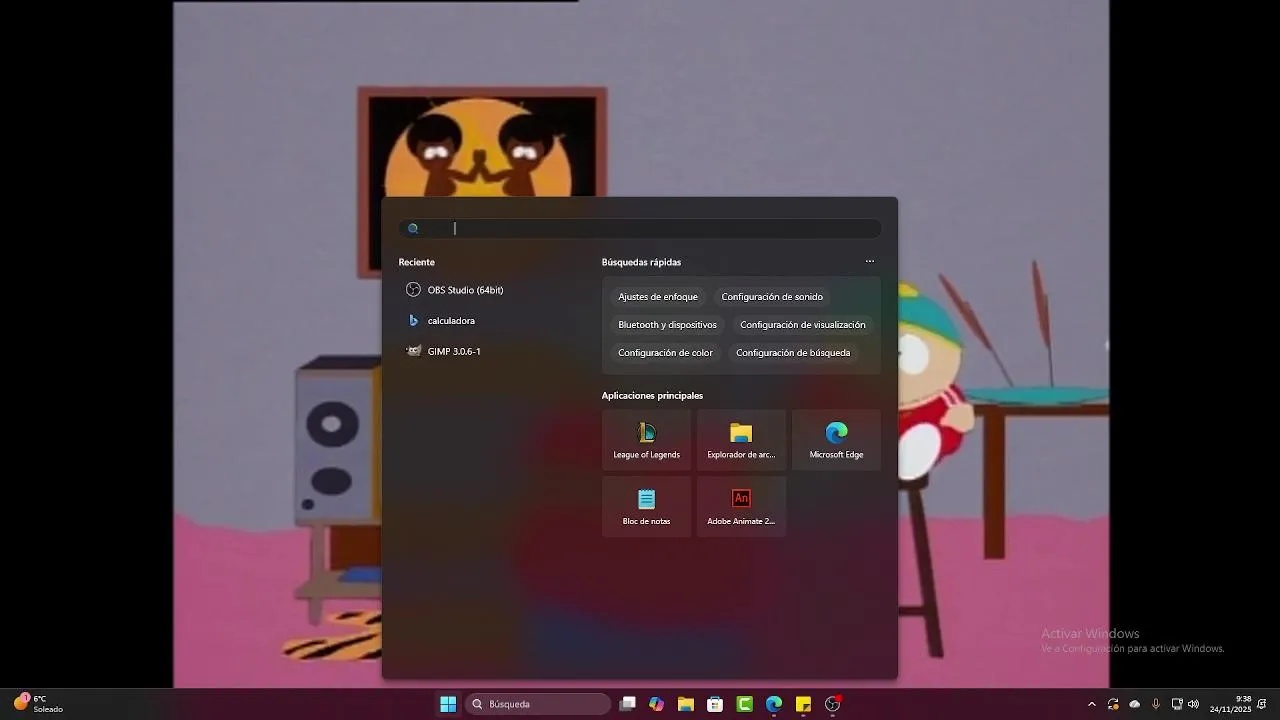
Task: Open Microsoft Store from the taskbar
Action: (x=715, y=704)
